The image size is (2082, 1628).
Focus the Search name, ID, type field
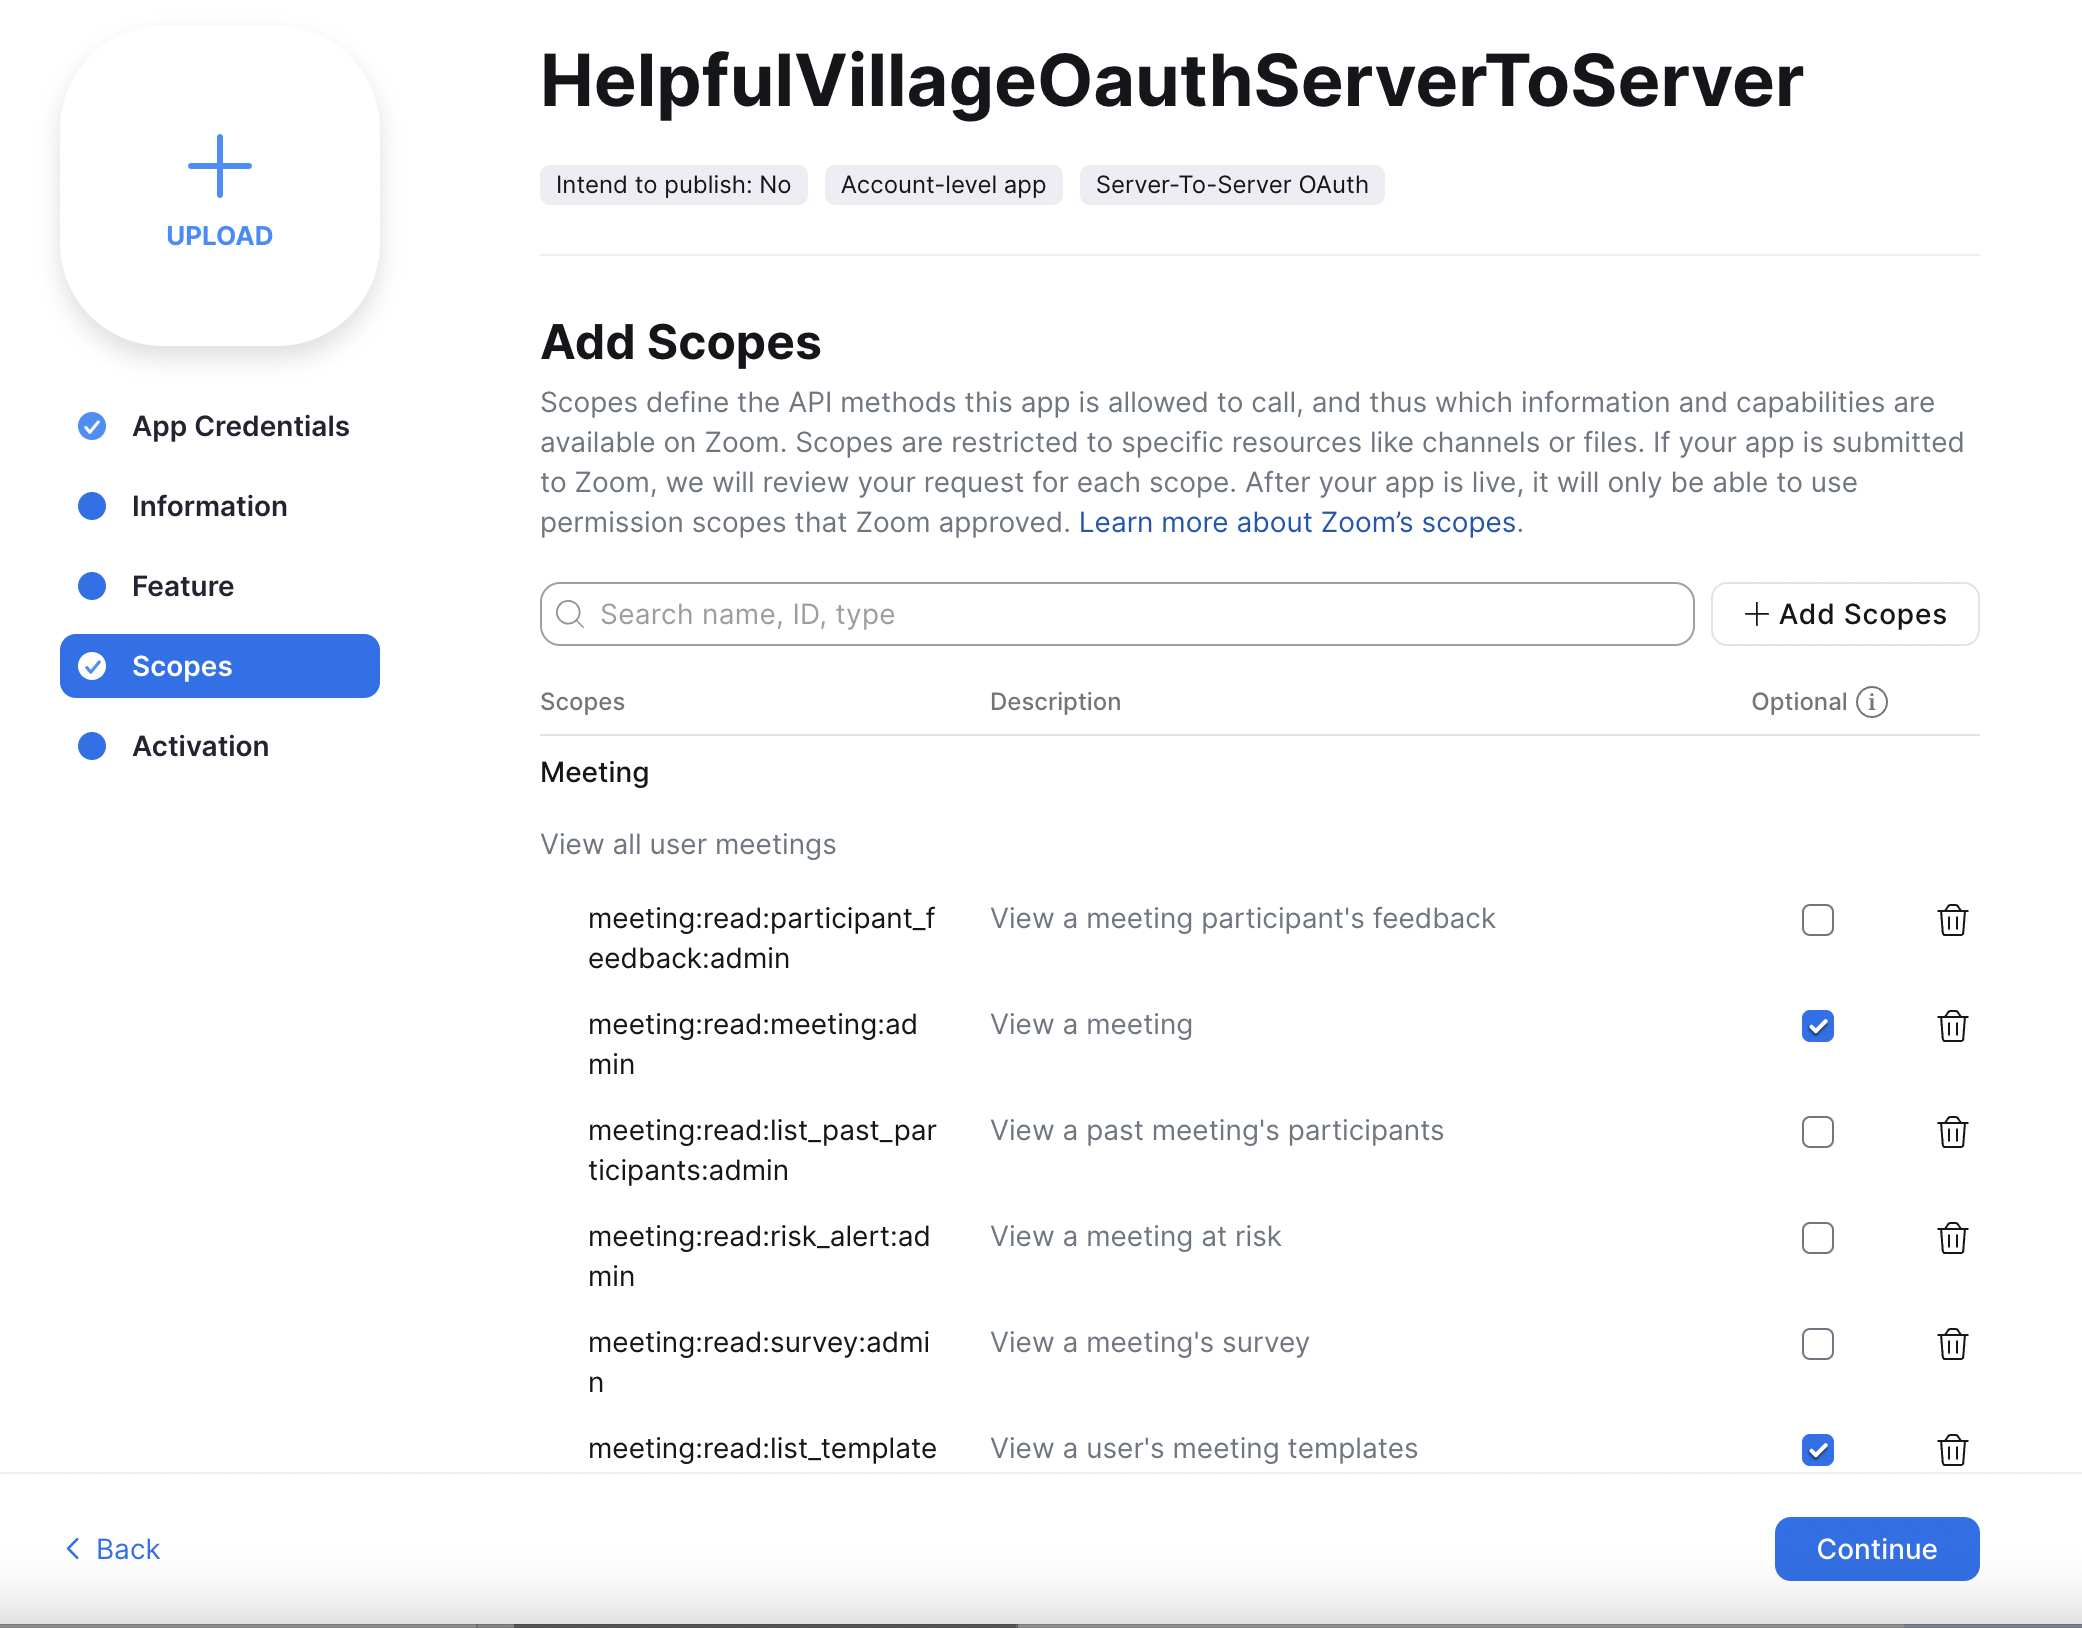pyautogui.click(x=1117, y=614)
